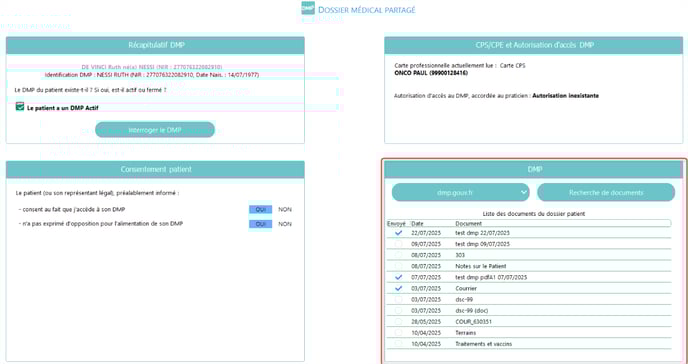Toggle Envoyé checkbox for Notes sur le Patient
This screenshot has height=364, width=688.
pos(398,266)
